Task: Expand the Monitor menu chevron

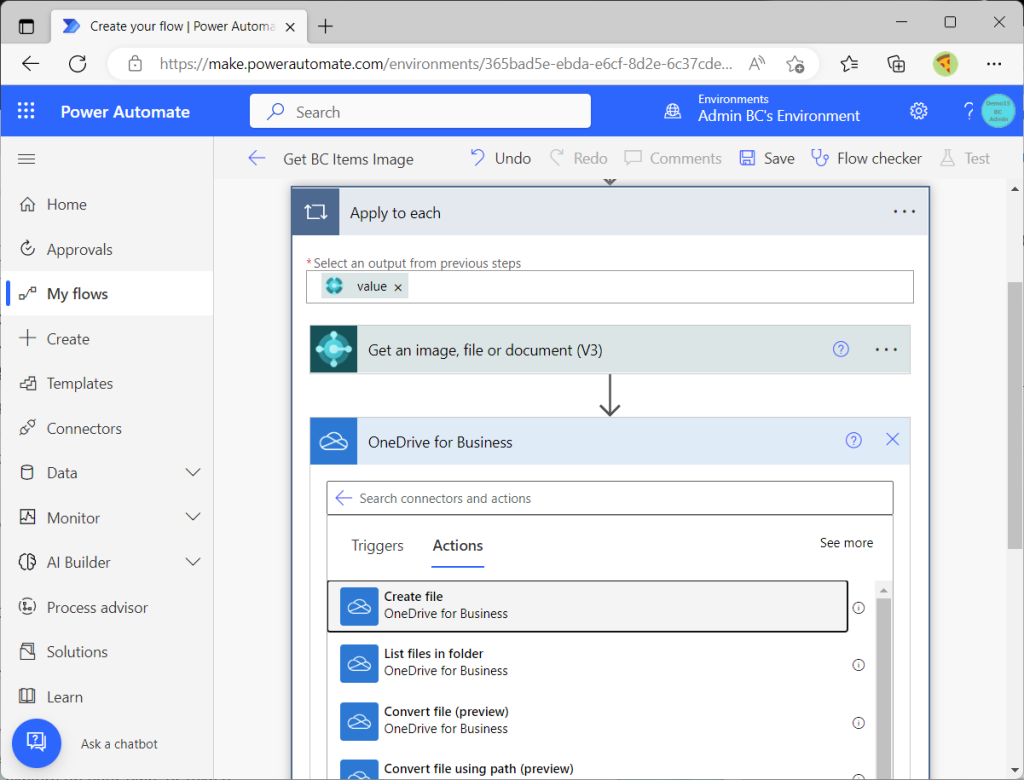Action: 193,517
